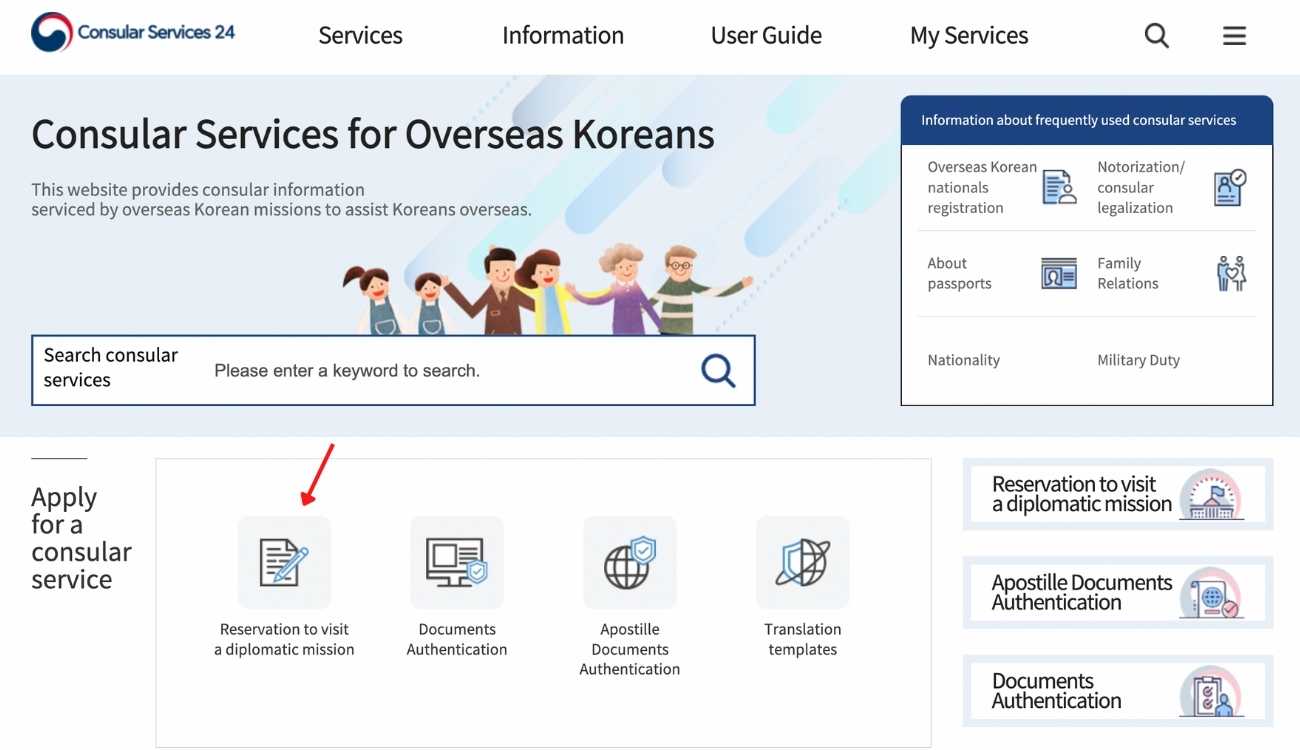
Task: Select the Apostille Documents Authentication label under Apply
Action: [630, 649]
